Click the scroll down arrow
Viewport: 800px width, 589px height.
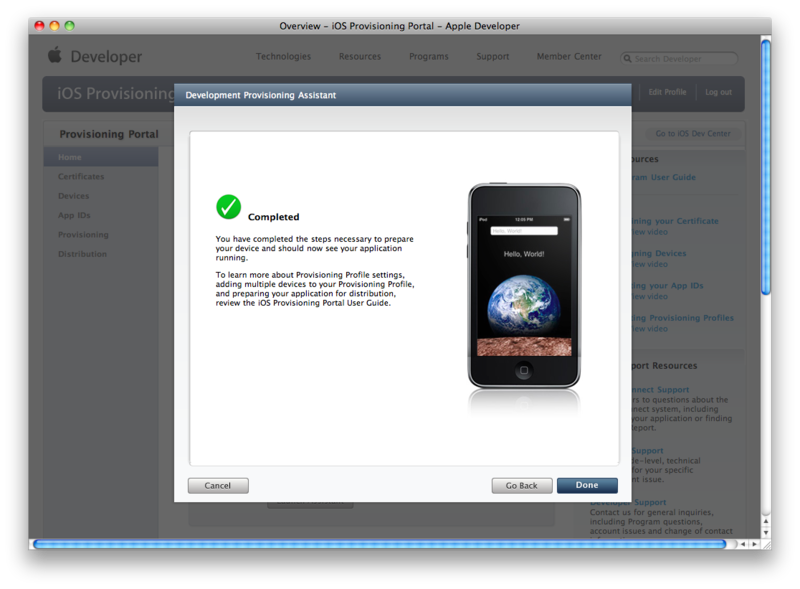[766, 532]
